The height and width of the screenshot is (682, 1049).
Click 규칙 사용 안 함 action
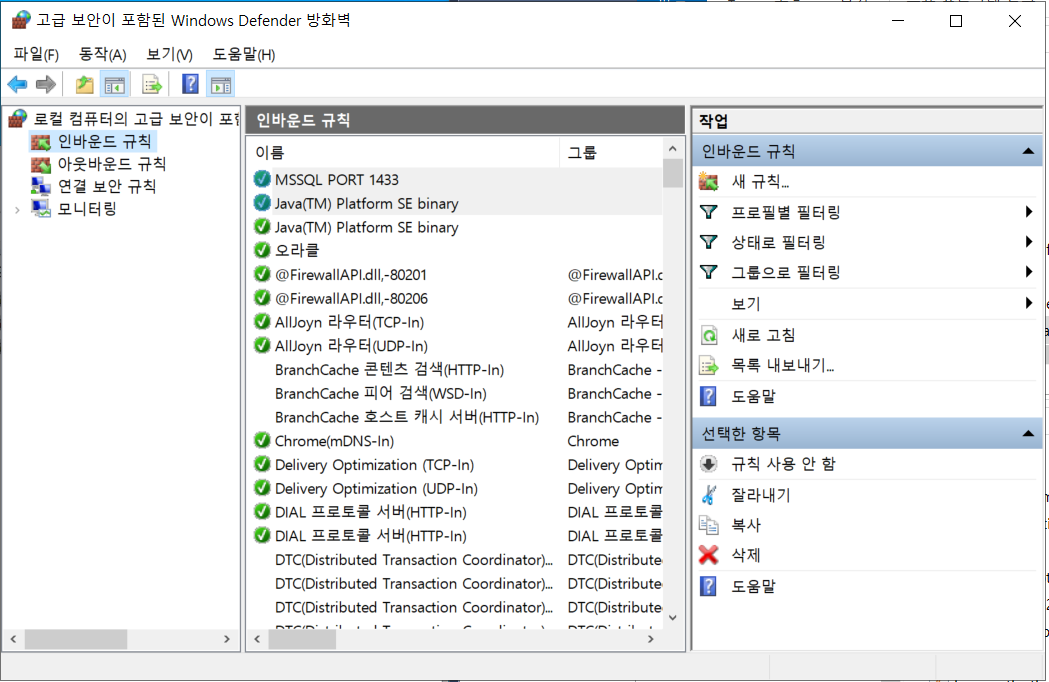[x=783, y=464]
